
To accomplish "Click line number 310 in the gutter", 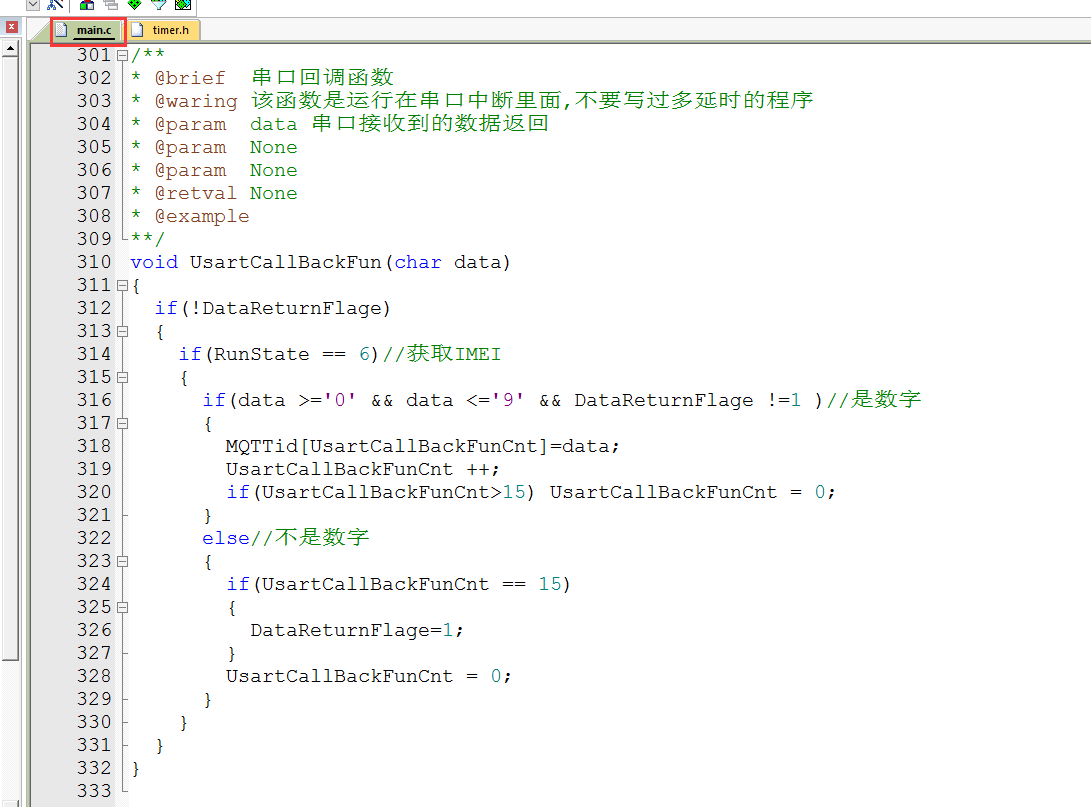I will tap(94, 262).
